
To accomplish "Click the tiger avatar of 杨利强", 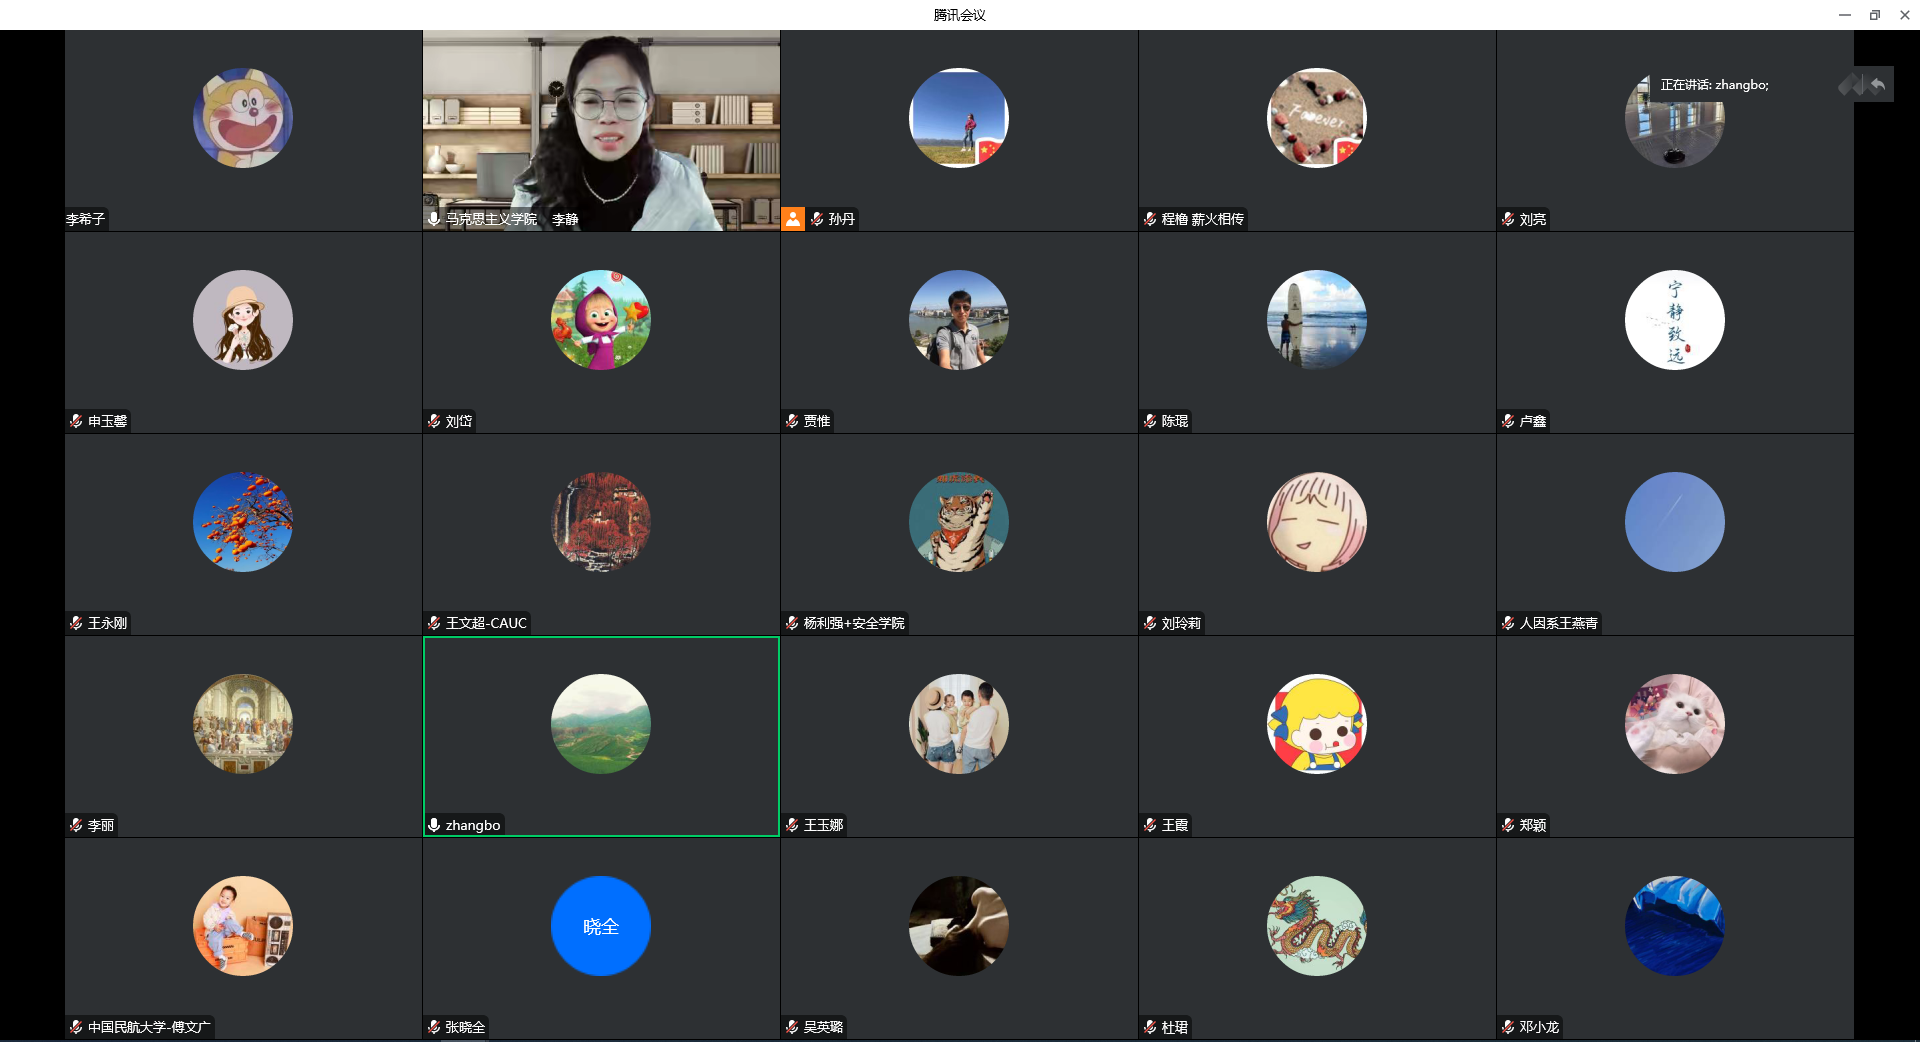I will point(959,522).
